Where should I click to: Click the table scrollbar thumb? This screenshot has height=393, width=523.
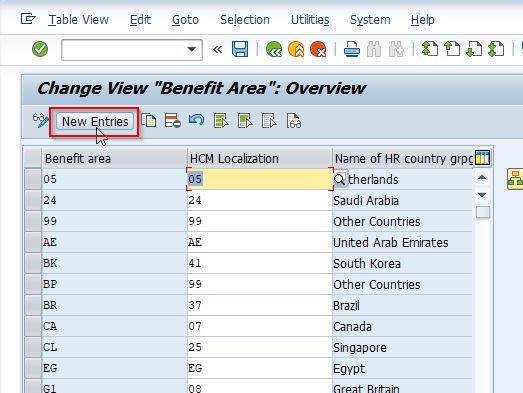[x=483, y=212]
